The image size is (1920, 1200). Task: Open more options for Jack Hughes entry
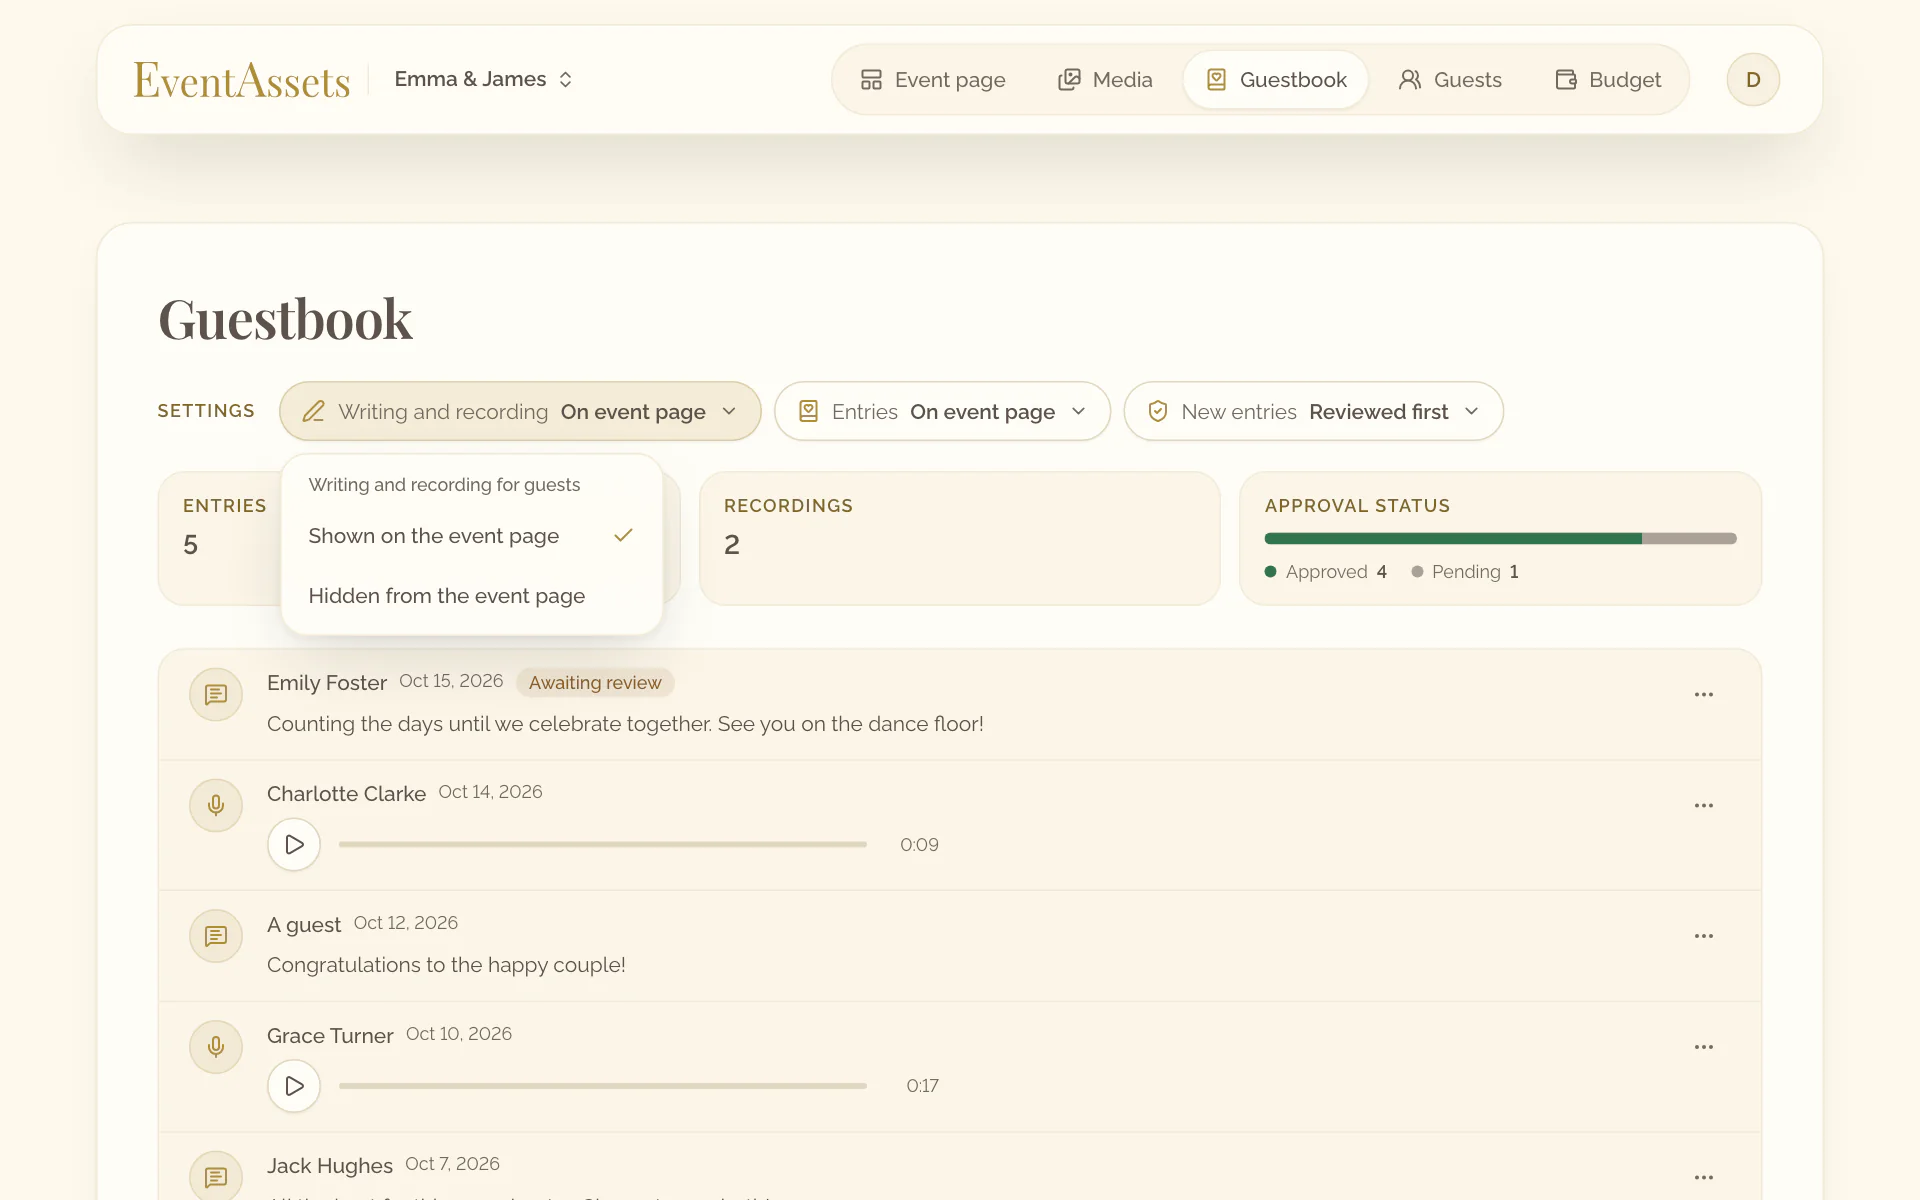[1704, 1178]
